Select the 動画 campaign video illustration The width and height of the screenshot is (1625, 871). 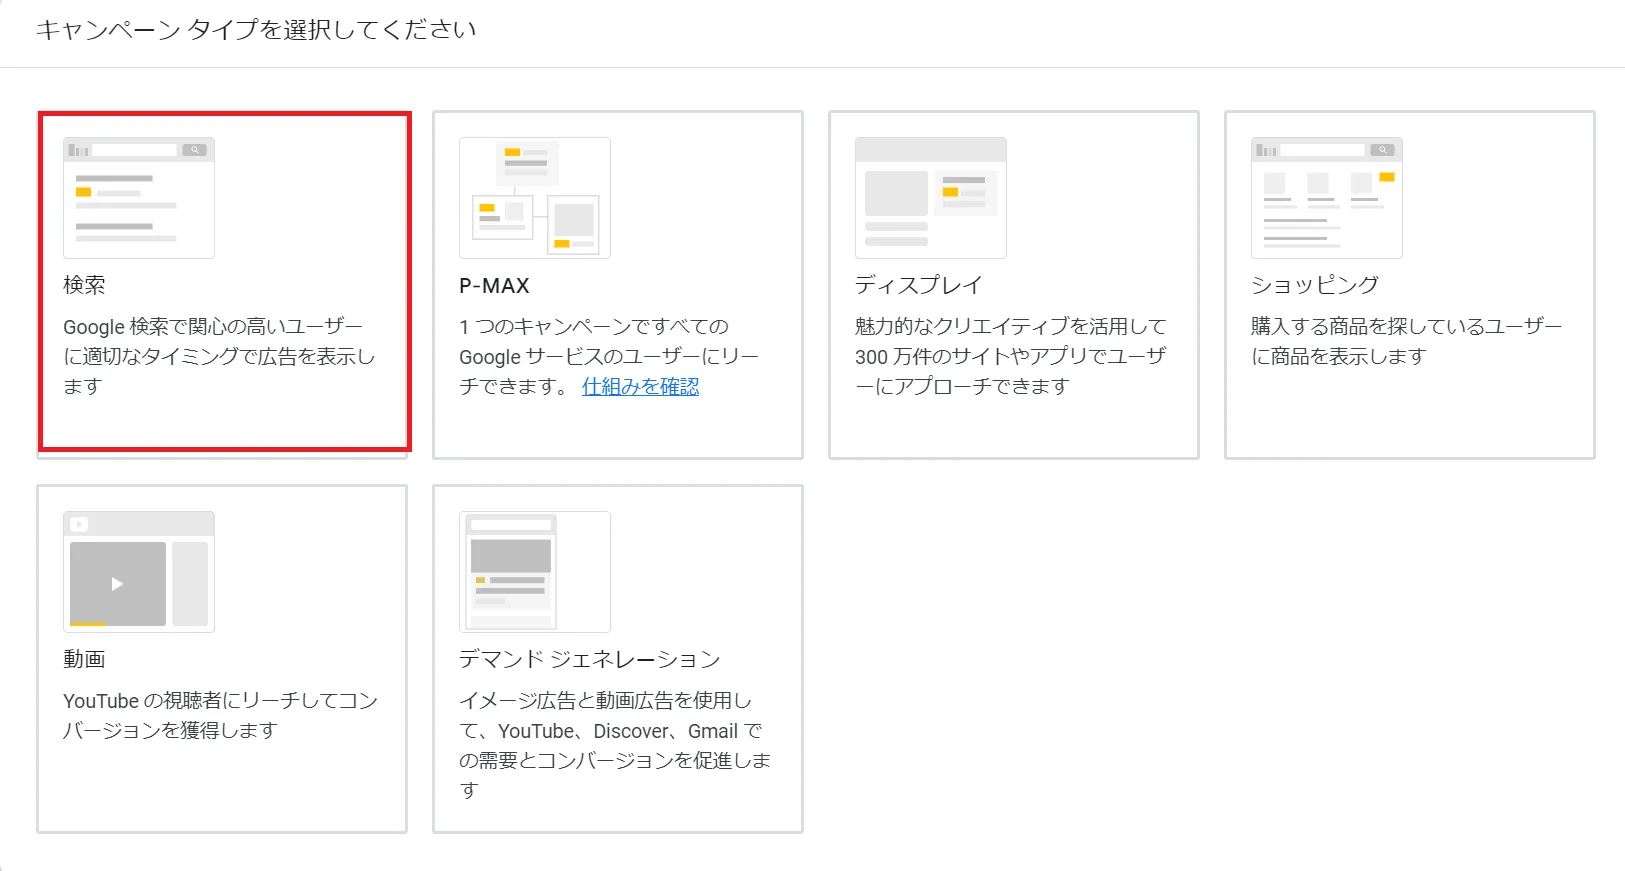point(139,572)
